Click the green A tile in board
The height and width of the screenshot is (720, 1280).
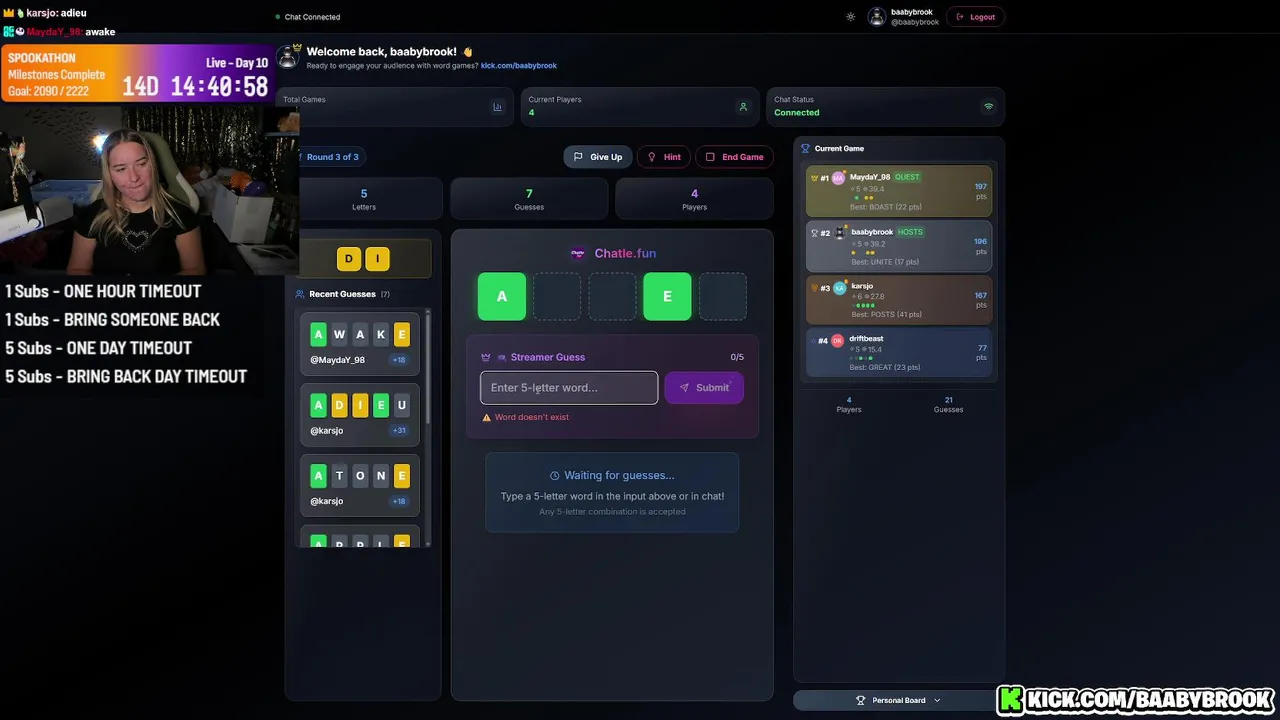point(502,296)
